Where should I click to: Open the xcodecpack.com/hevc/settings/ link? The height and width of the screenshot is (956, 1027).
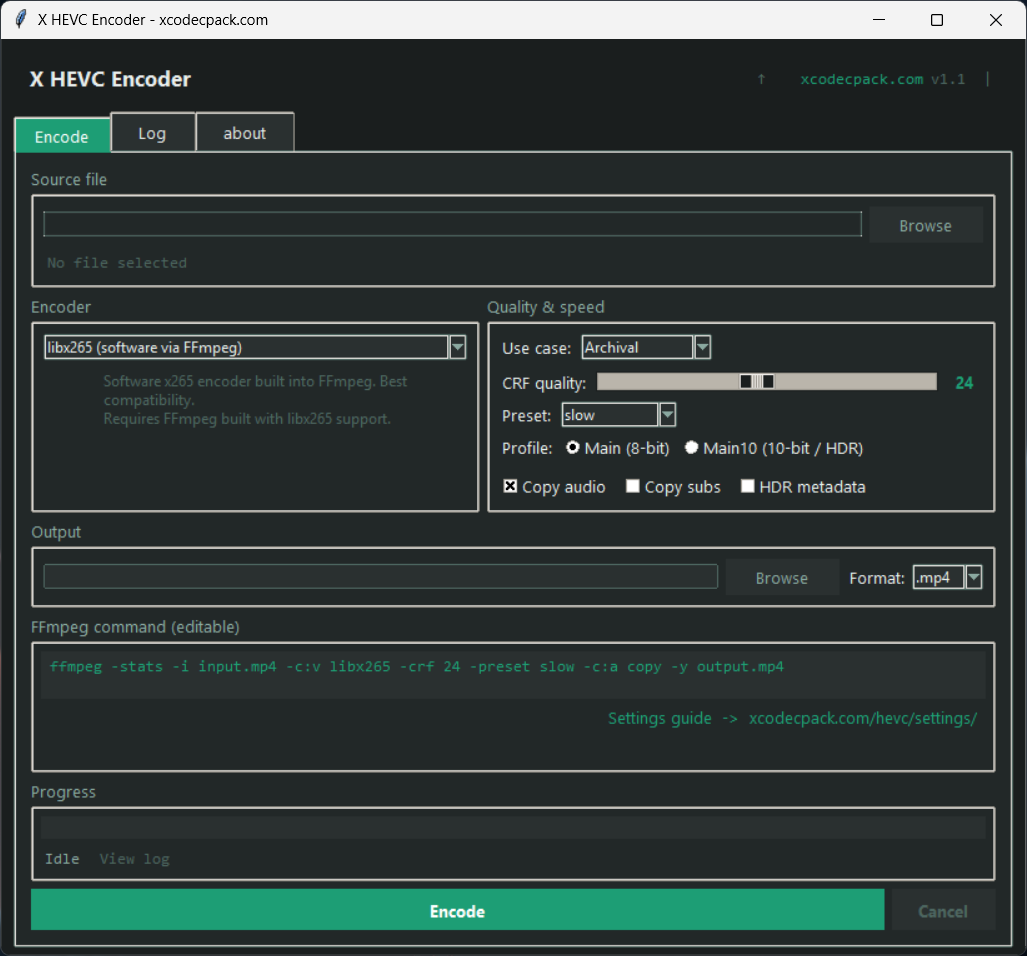(x=863, y=718)
